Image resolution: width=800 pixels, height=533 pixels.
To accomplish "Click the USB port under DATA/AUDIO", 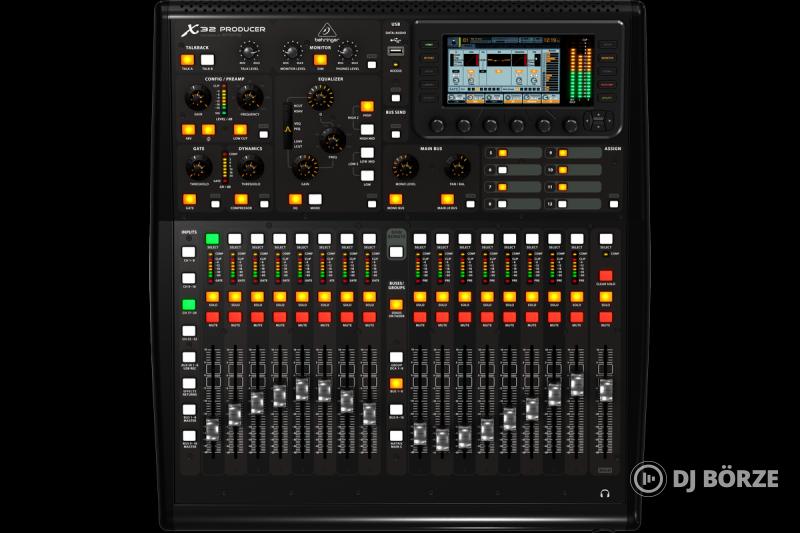I will click(395, 51).
